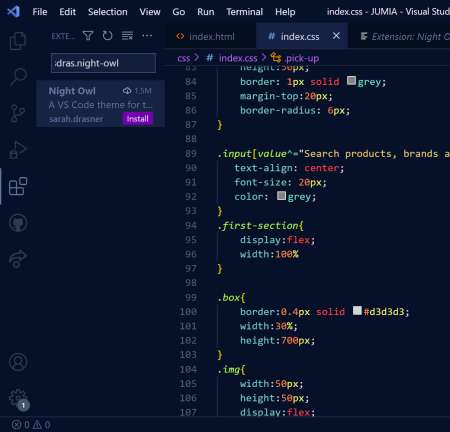The height and width of the screenshot is (432, 450).
Task: Focus the extensions search input field
Action: tap(103, 63)
